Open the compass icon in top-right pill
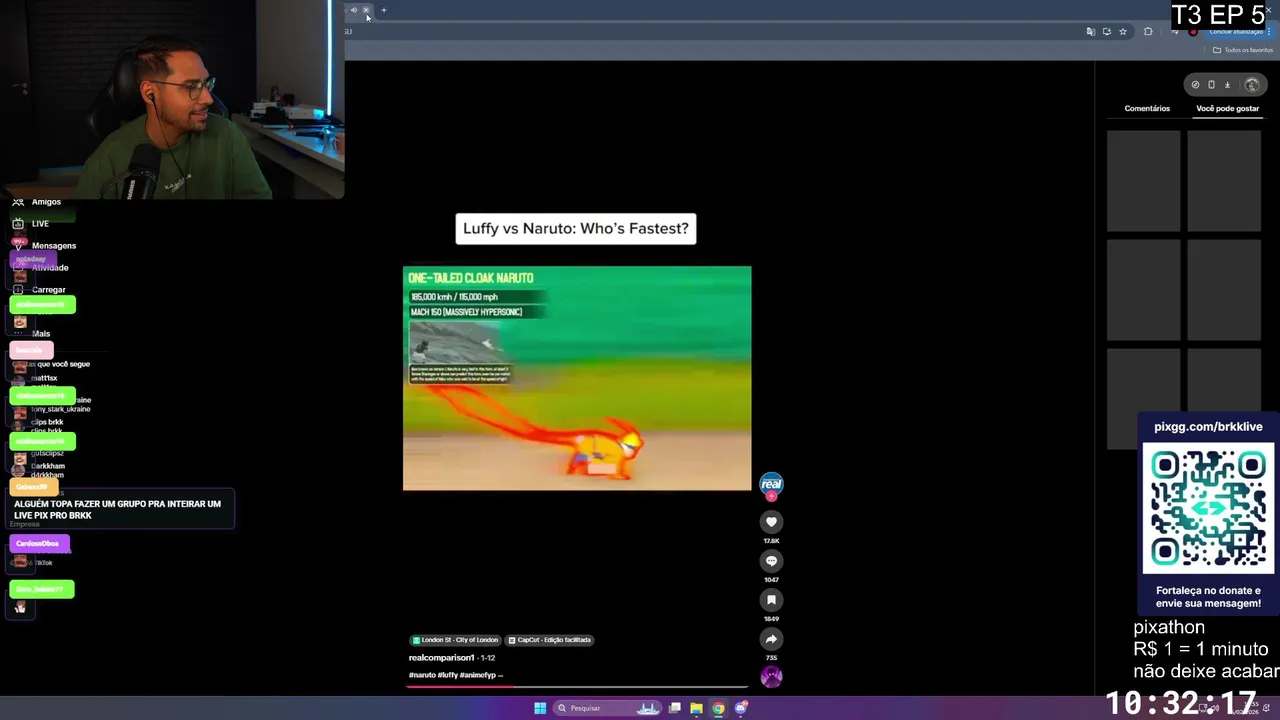The width and height of the screenshot is (1280, 720). pyautogui.click(x=1195, y=85)
